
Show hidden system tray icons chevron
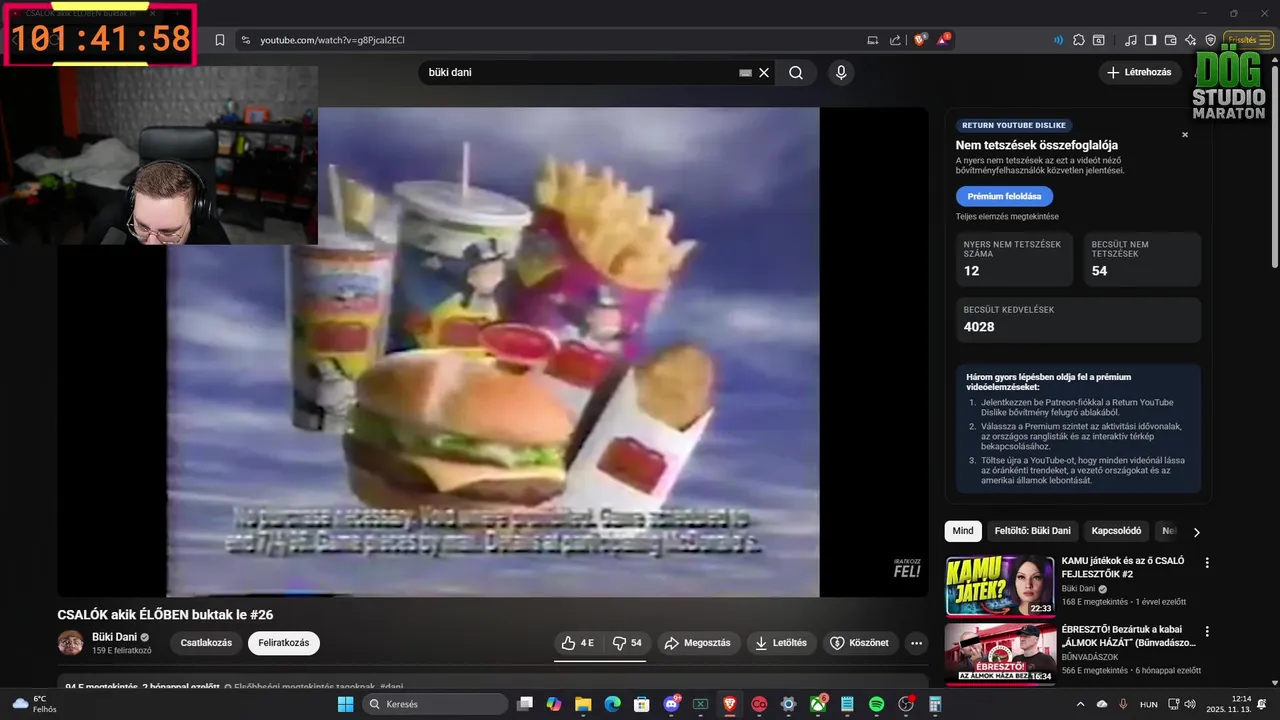click(x=1081, y=704)
